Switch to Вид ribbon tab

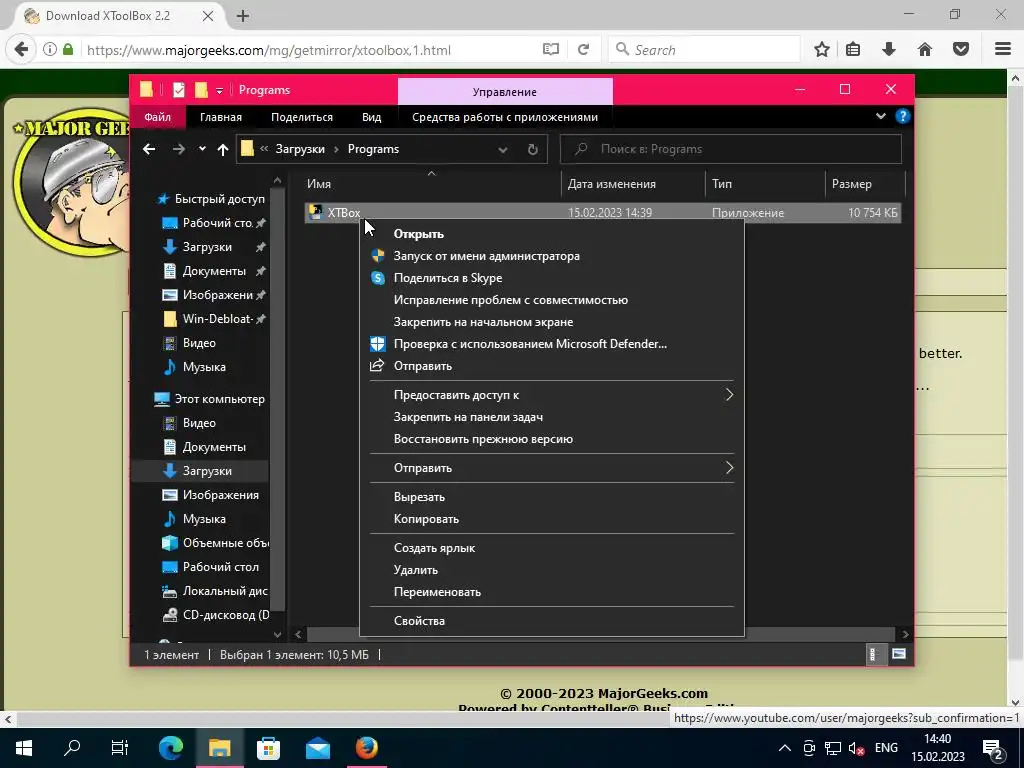[x=372, y=117]
